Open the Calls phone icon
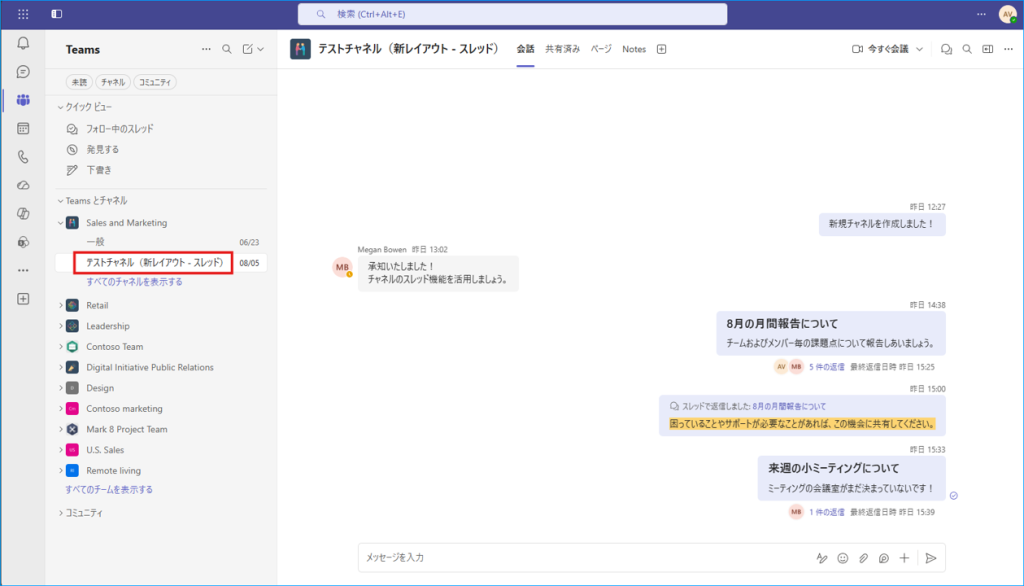Image resolution: width=1024 pixels, height=586 pixels. pyautogui.click(x=23, y=157)
